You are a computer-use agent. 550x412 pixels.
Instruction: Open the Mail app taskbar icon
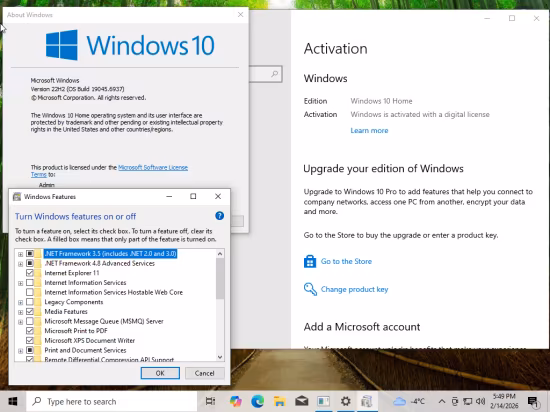301,401
